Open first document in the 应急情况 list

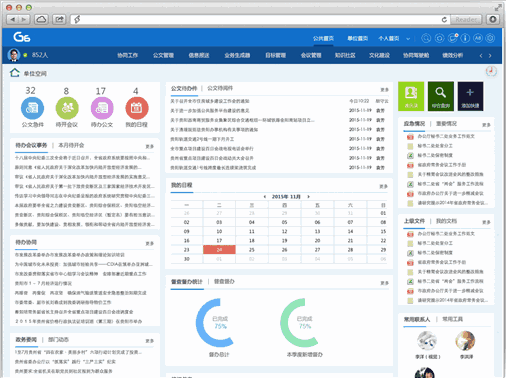pyautogui.click(x=446, y=136)
